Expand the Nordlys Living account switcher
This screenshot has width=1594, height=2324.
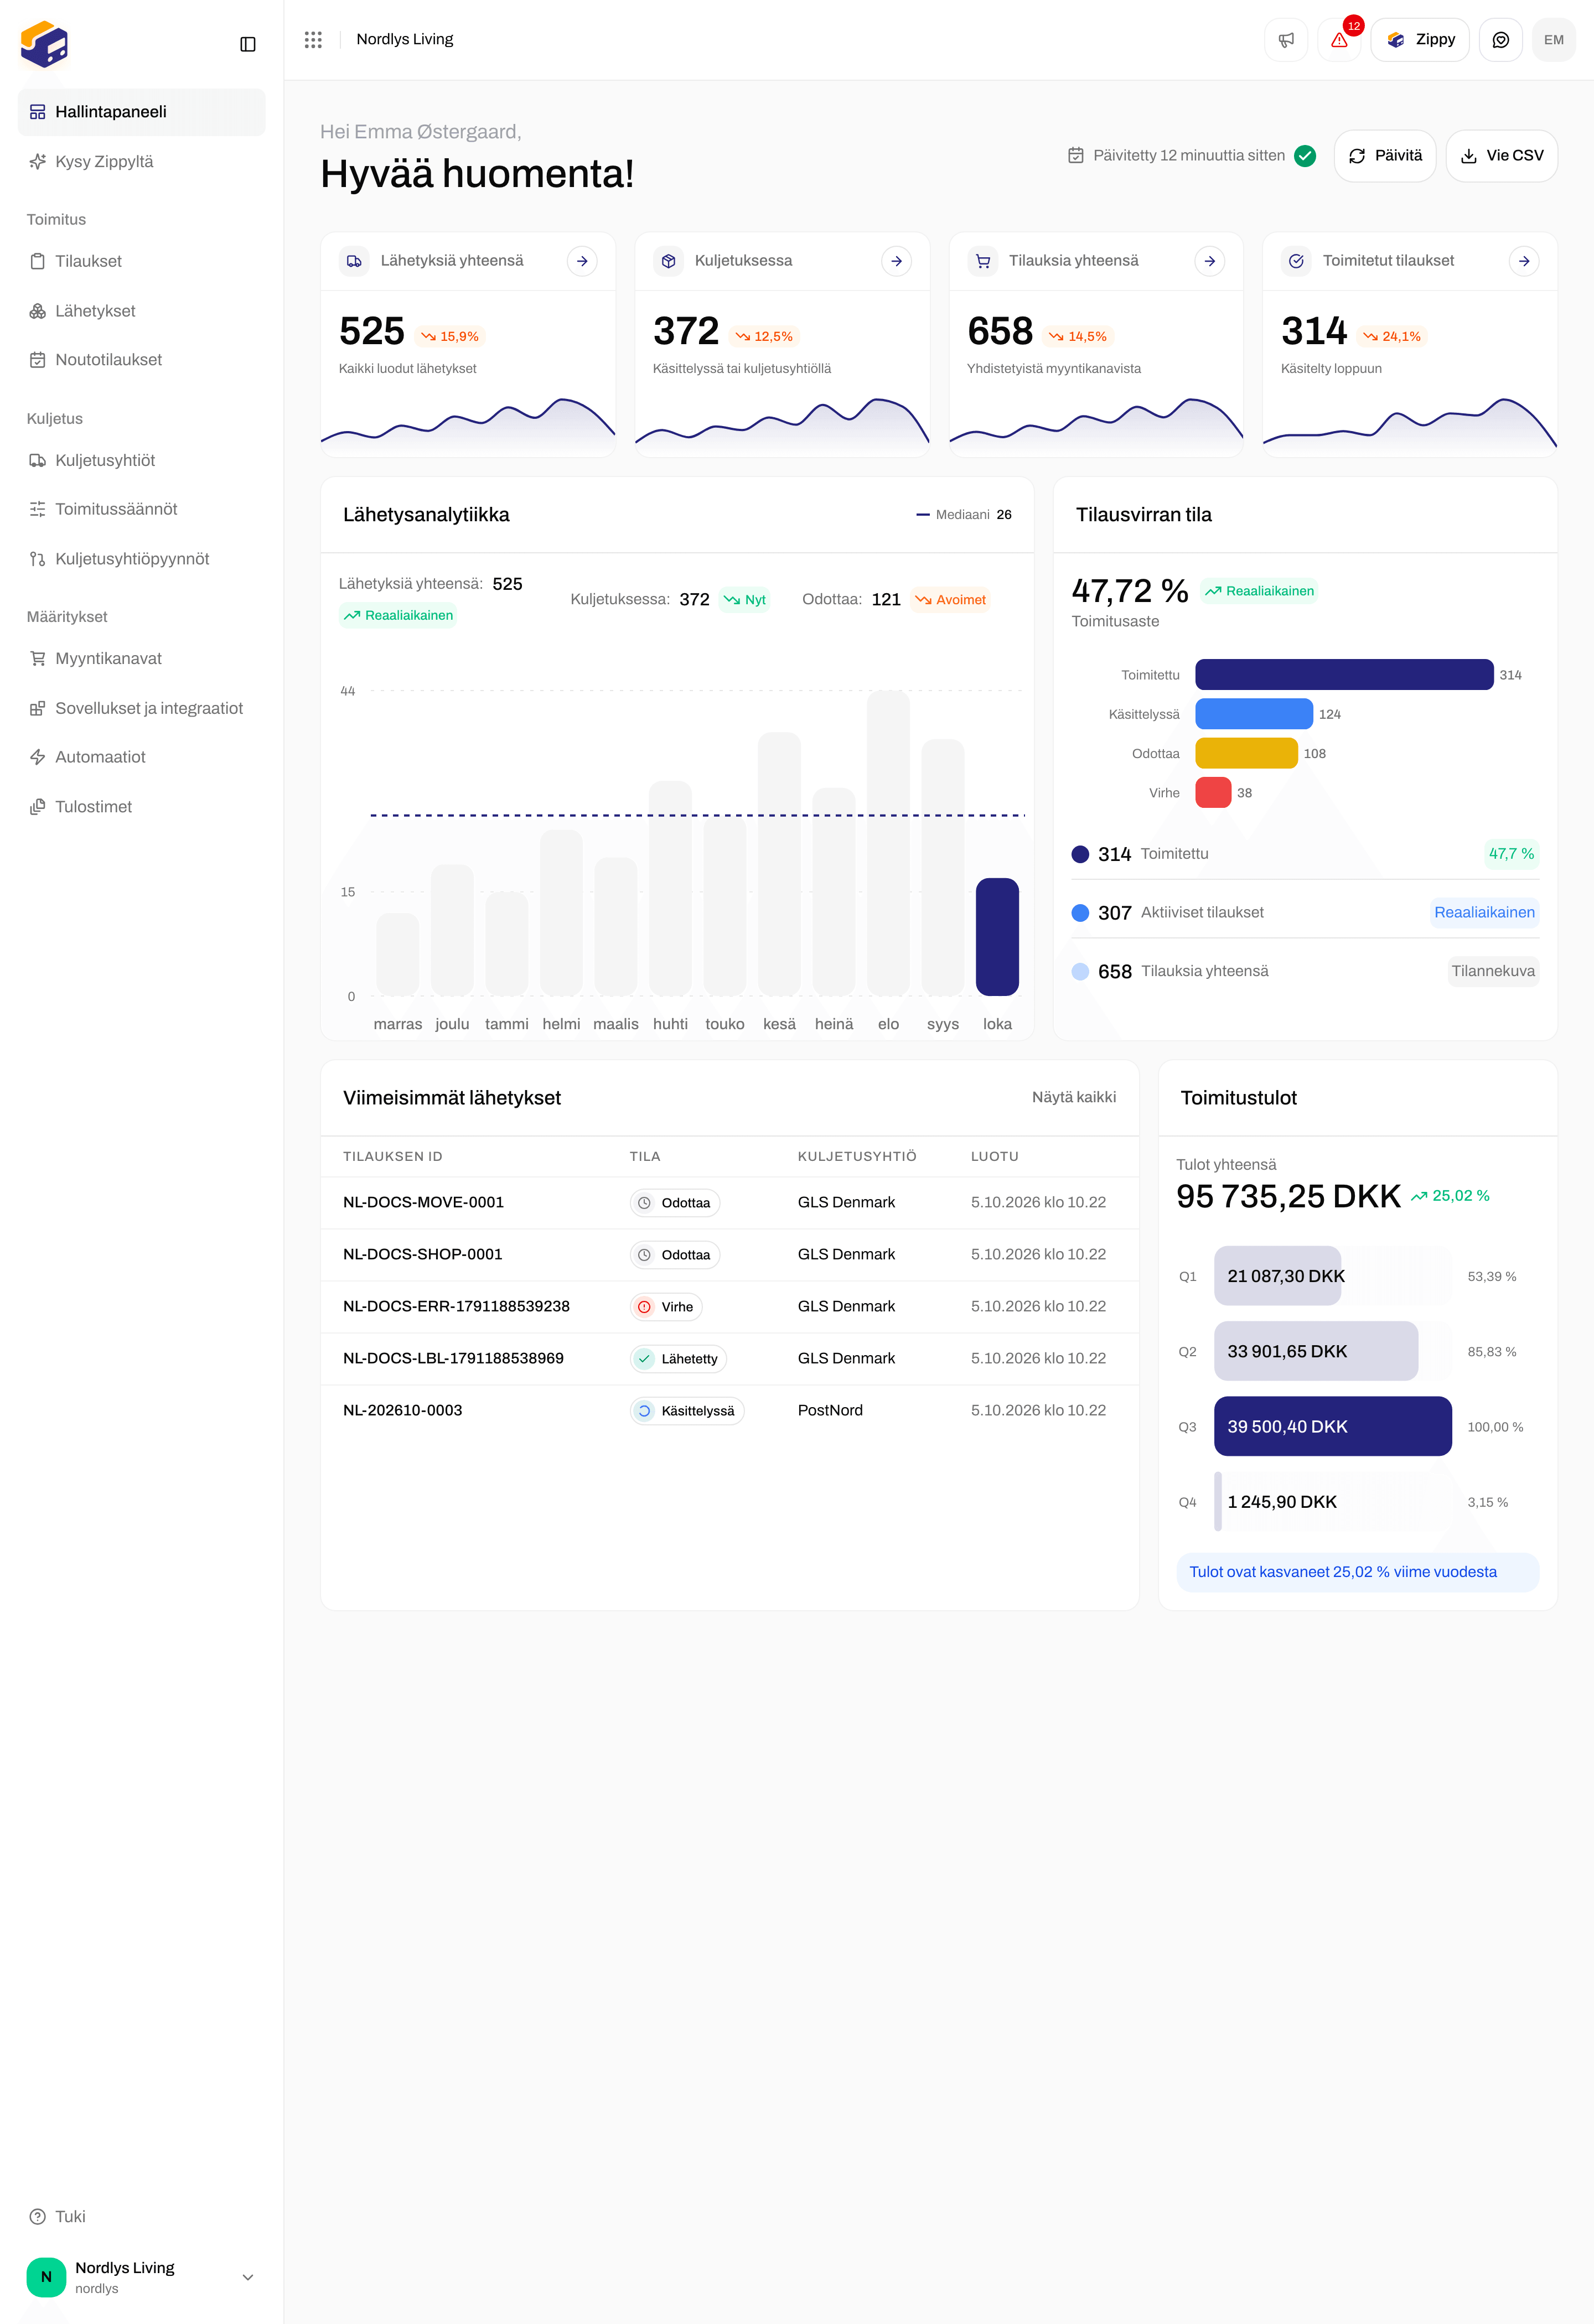(141, 2277)
